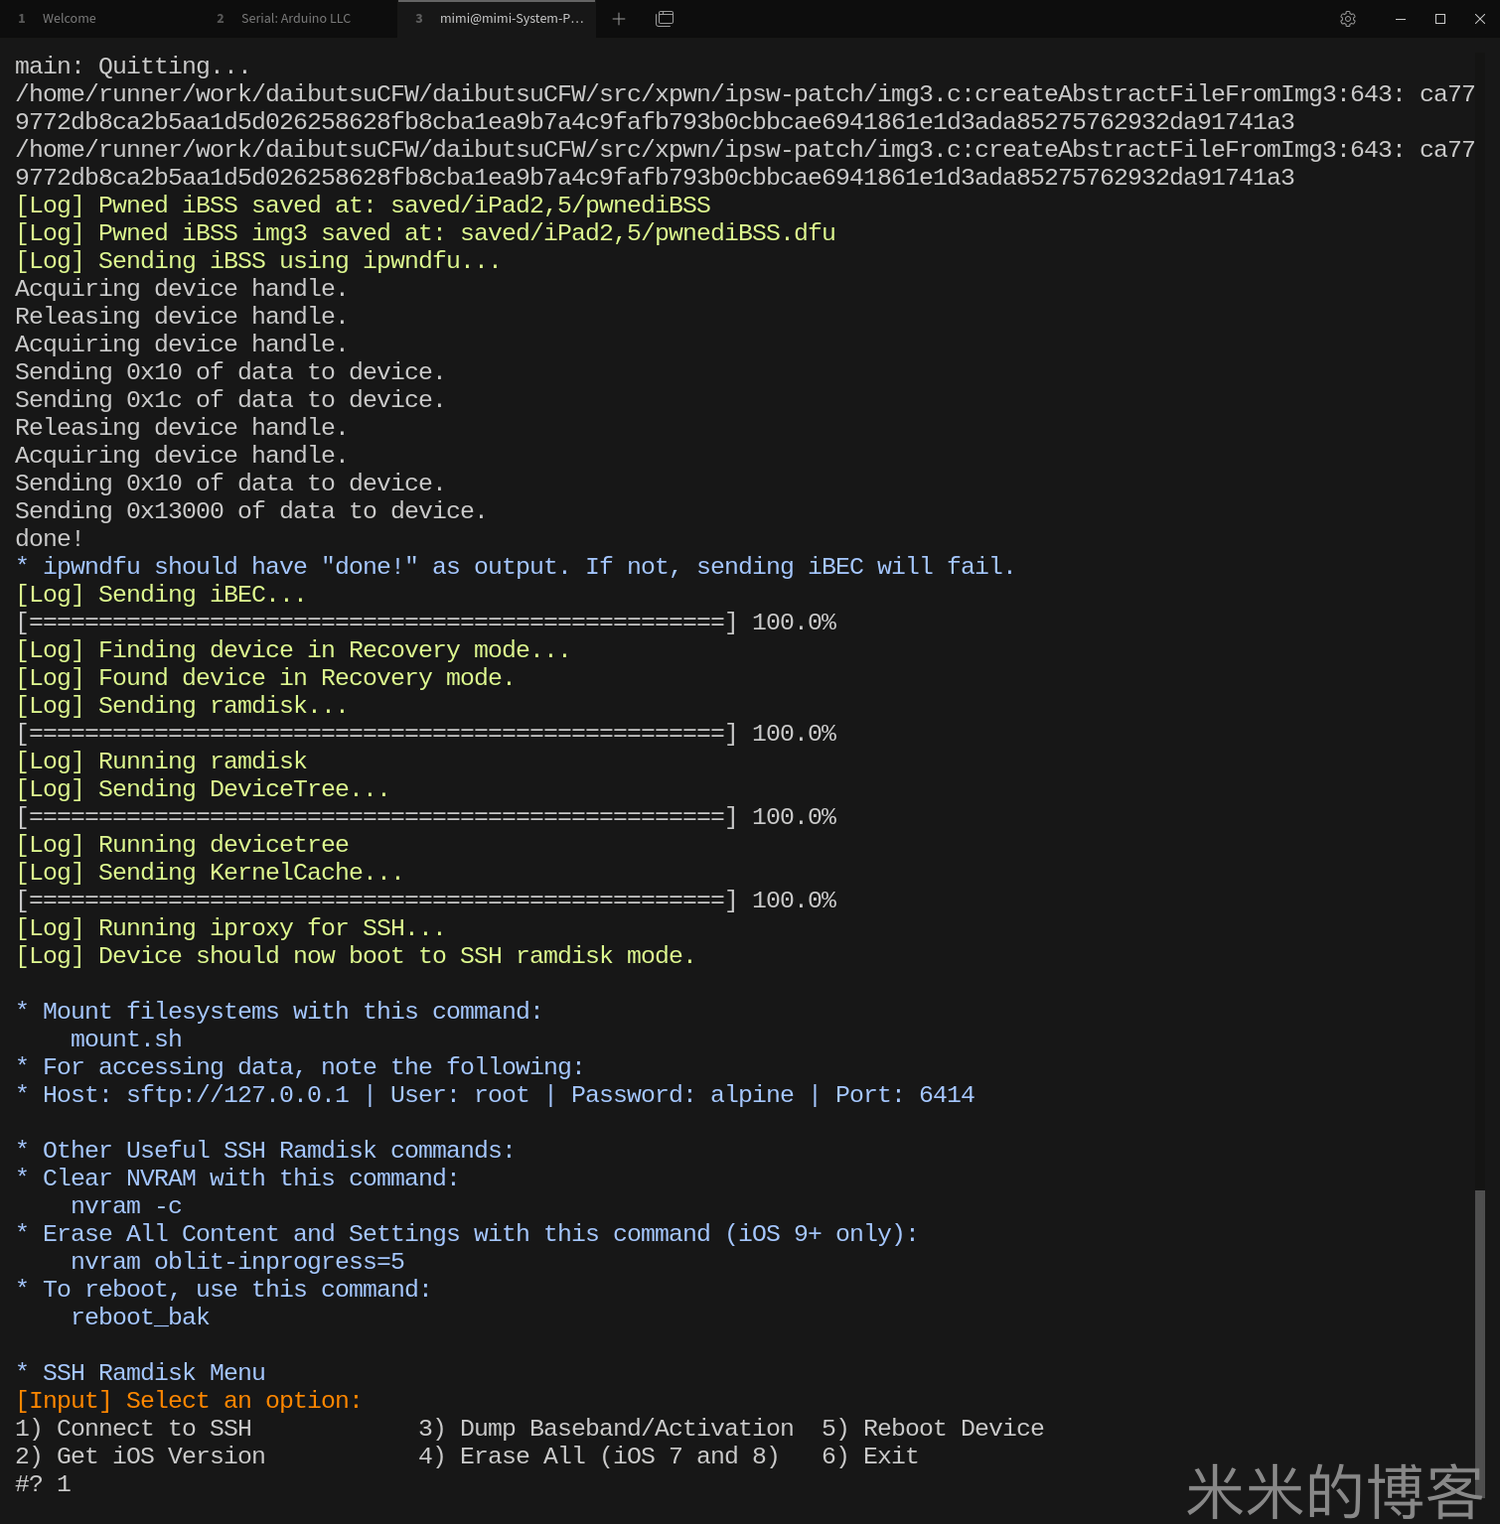This screenshot has height=1524, width=1500.
Task: Click the 'reboot_bak' command text
Action: pyautogui.click(x=140, y=1317)
